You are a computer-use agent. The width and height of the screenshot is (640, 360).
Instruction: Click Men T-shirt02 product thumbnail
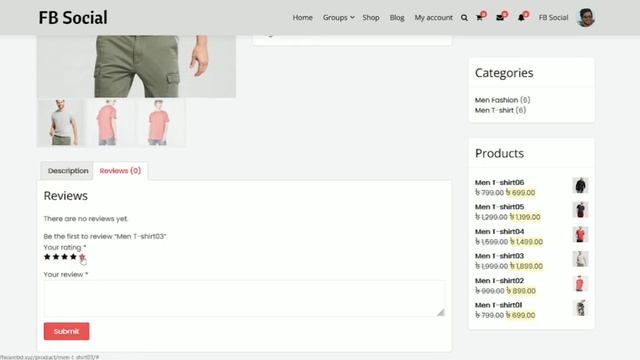580,284
